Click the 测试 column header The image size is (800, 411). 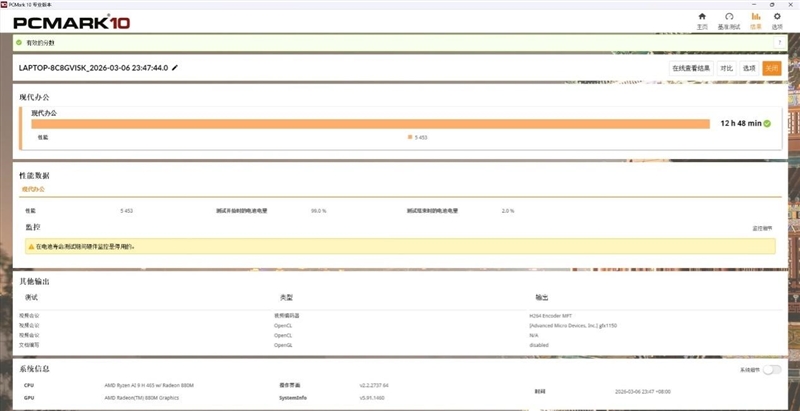tap(31, 297)
